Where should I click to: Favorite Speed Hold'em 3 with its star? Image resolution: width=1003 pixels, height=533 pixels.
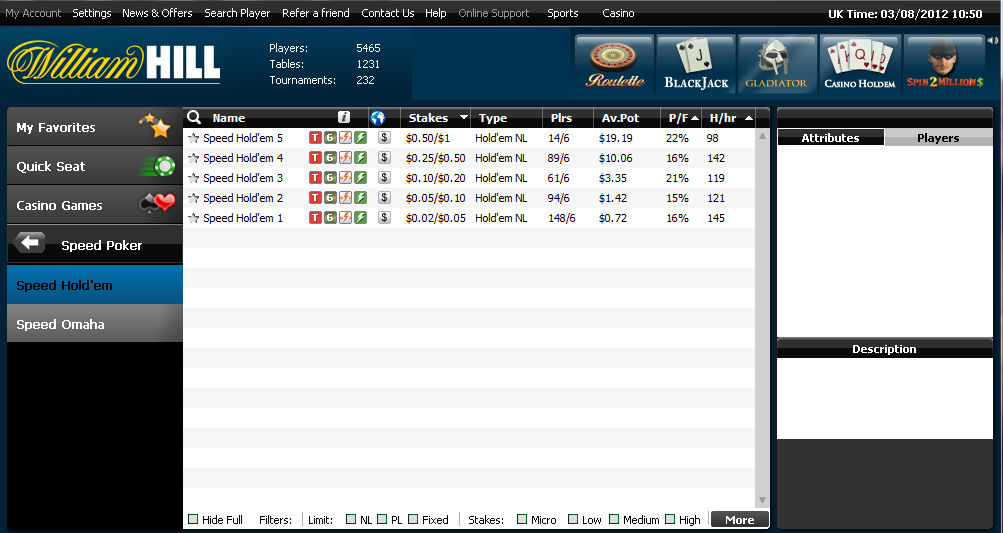pos(193,178)
